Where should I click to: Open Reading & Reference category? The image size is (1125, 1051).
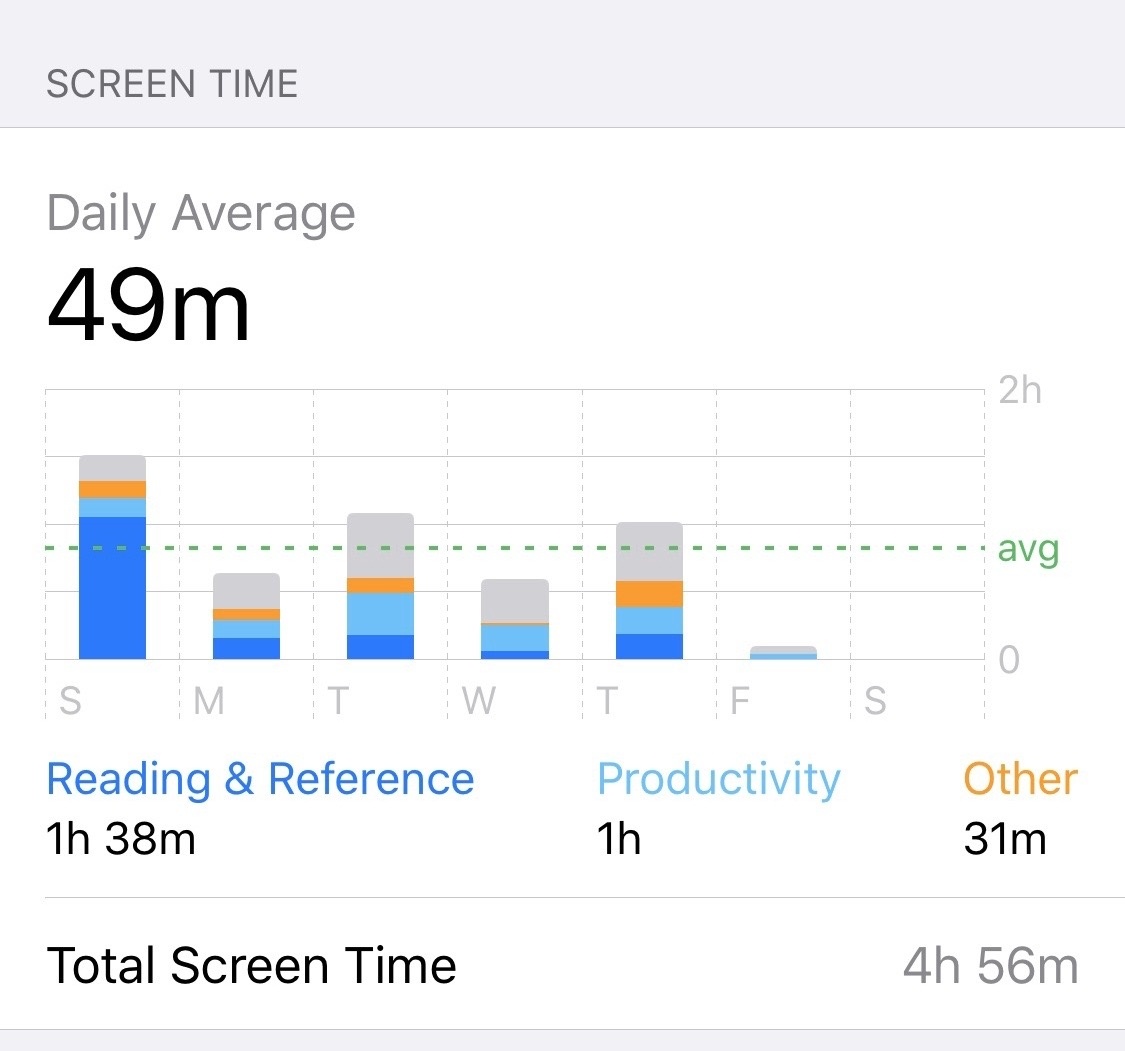(260, 779)
